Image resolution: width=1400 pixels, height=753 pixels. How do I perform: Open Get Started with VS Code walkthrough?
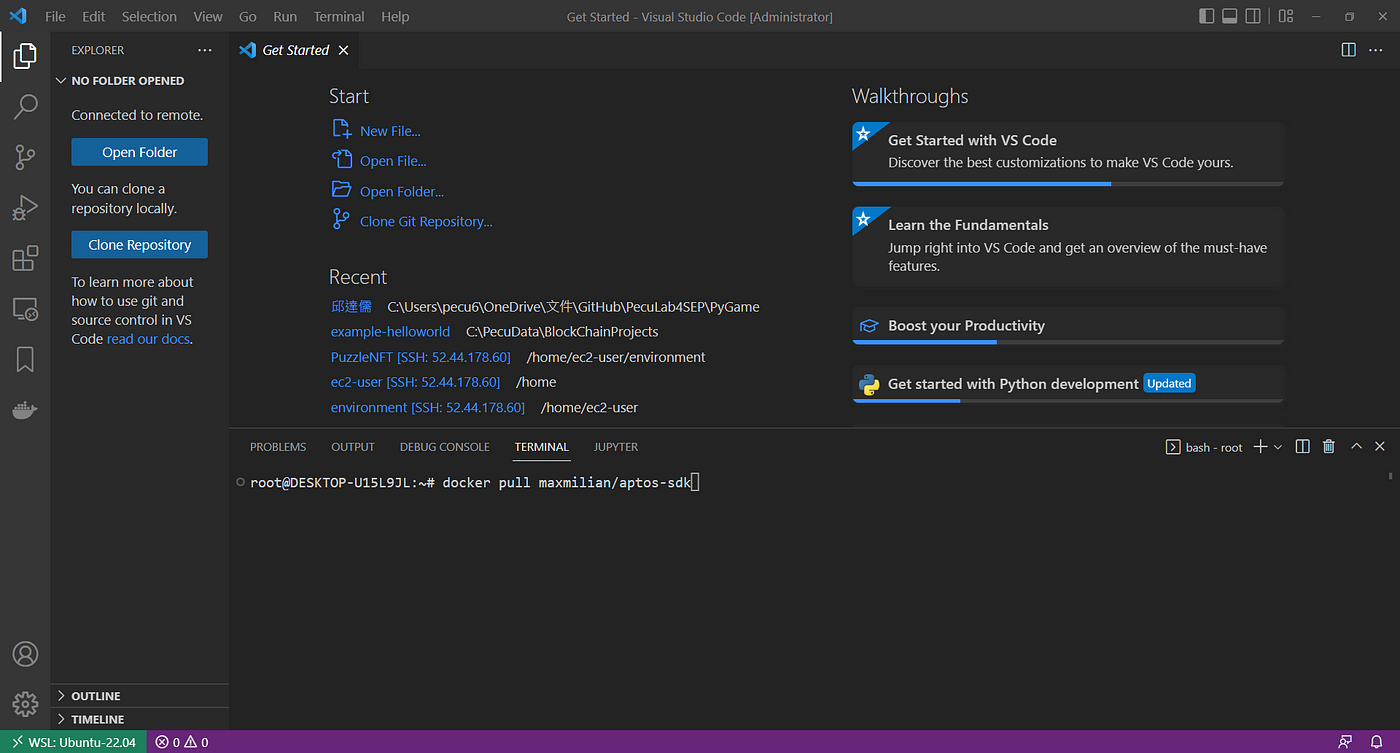(1067, 154)
